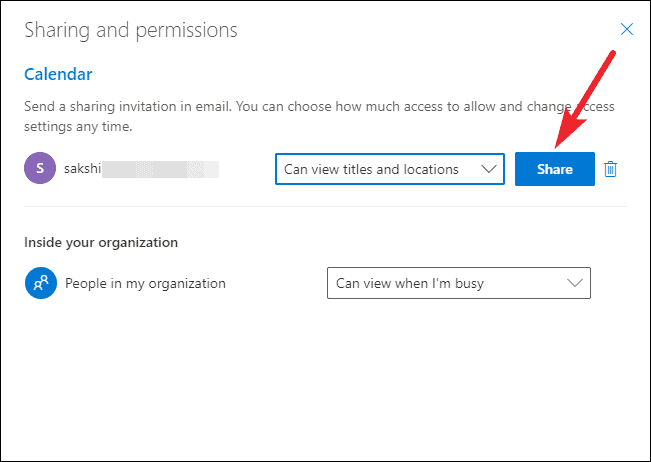
Task: Click the empty area below organization row
Action: [x=325, y=380]
